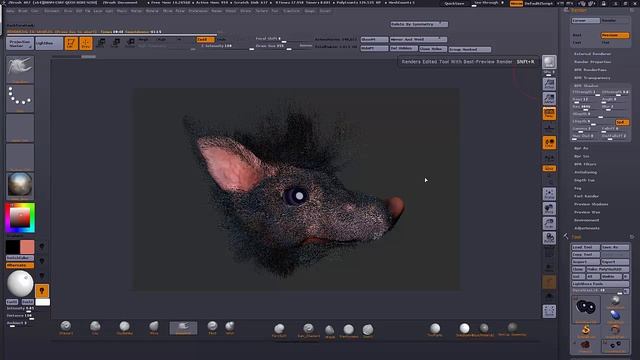
Task: Expand BPR Filters section
Action: point(585,164)
